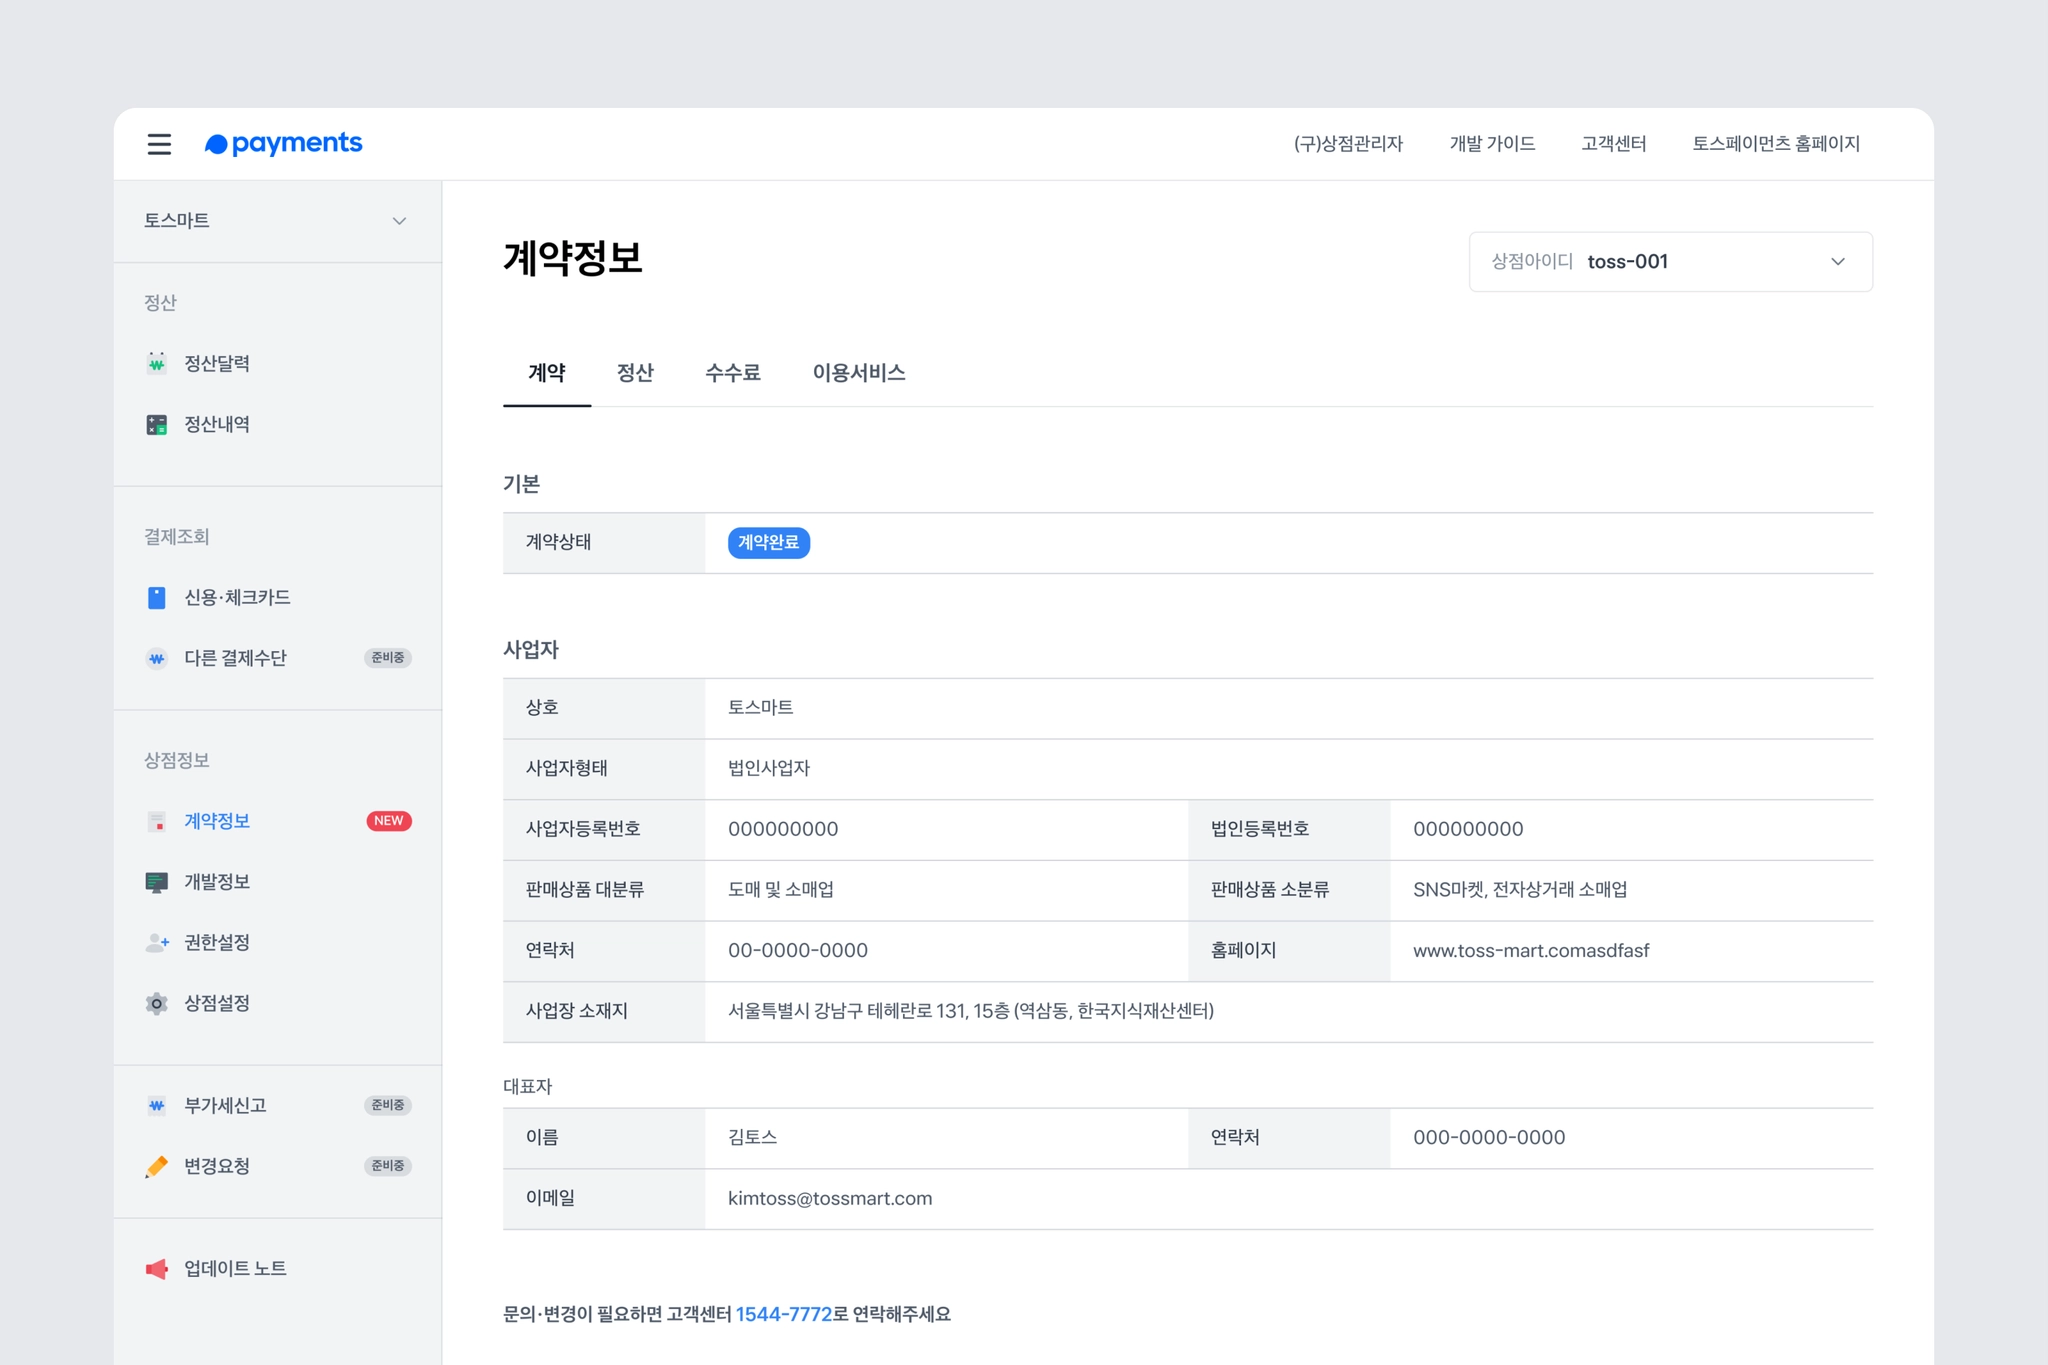Click the 권한설정 user-plus icon
Image resolution: width=2048 pixels, height=1365 pixels.
point(157,942)
